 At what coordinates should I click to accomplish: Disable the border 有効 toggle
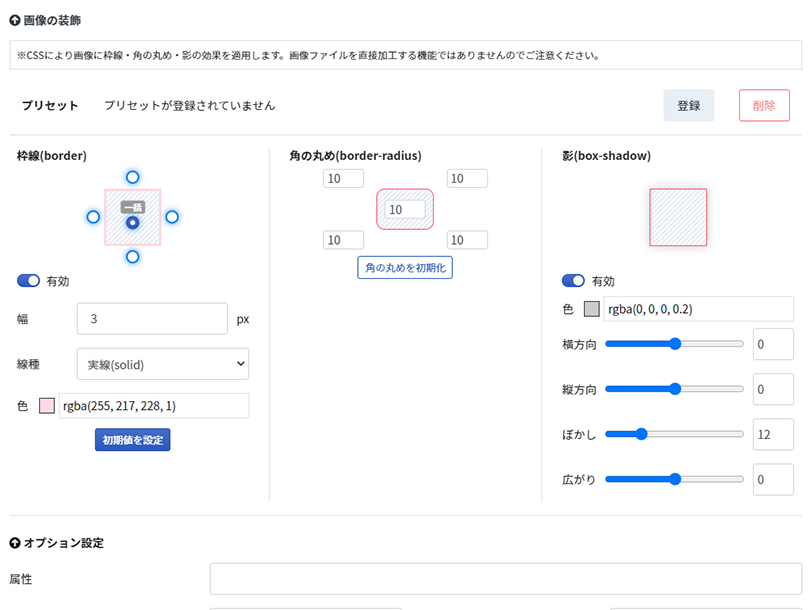click(x=28, y=280)
